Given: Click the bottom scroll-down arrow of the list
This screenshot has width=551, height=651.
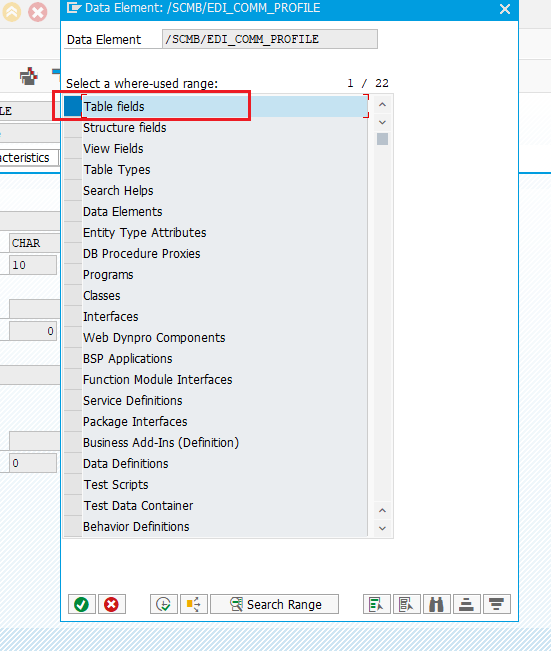Looking at the screenshot, I should point(382,528).
